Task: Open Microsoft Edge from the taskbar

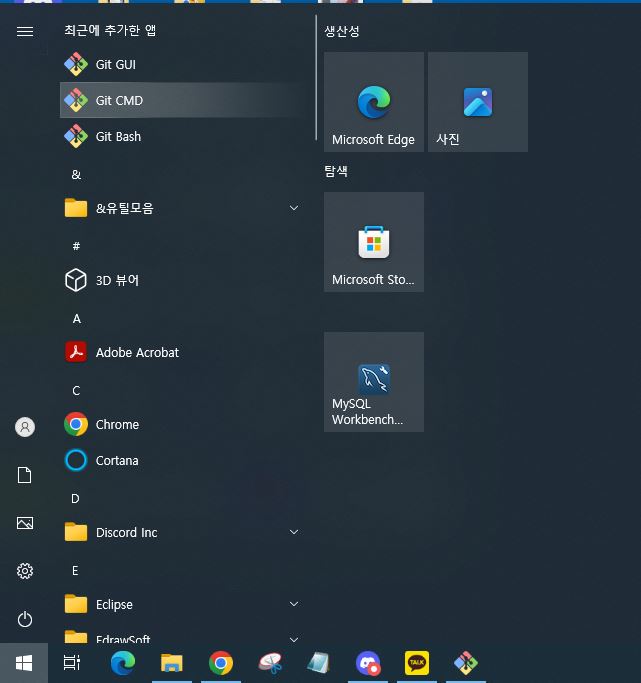Action: [x=123, y=663]
